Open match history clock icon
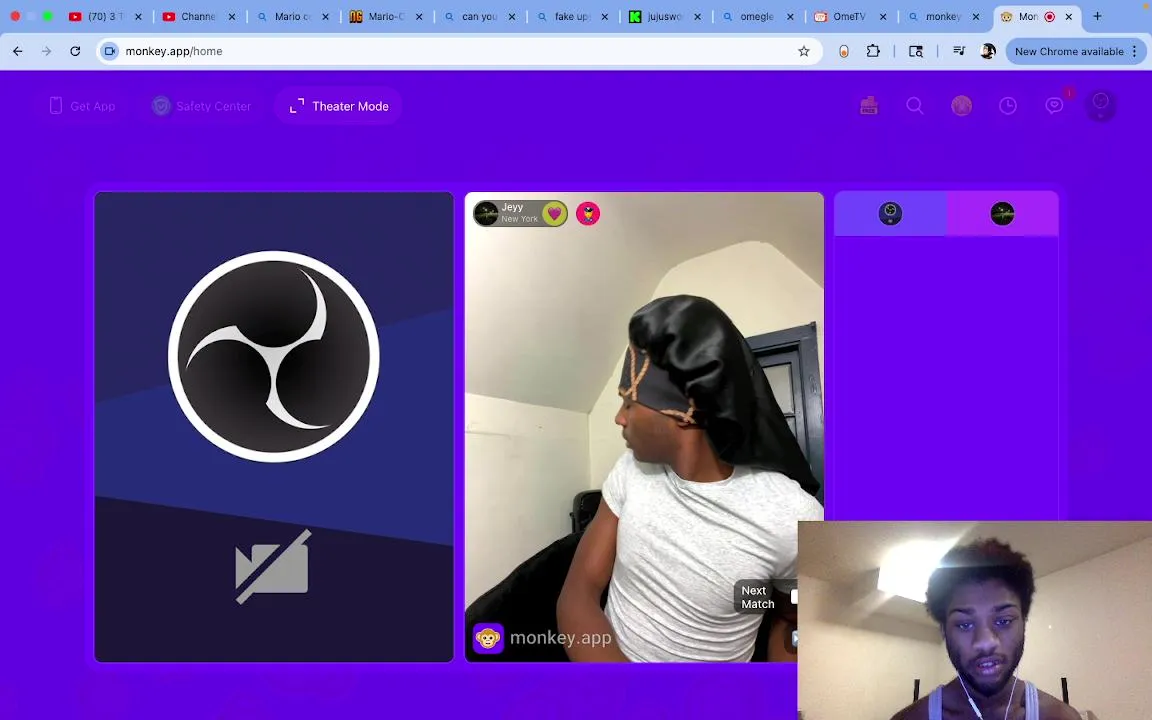 [x=1008, y=106]
